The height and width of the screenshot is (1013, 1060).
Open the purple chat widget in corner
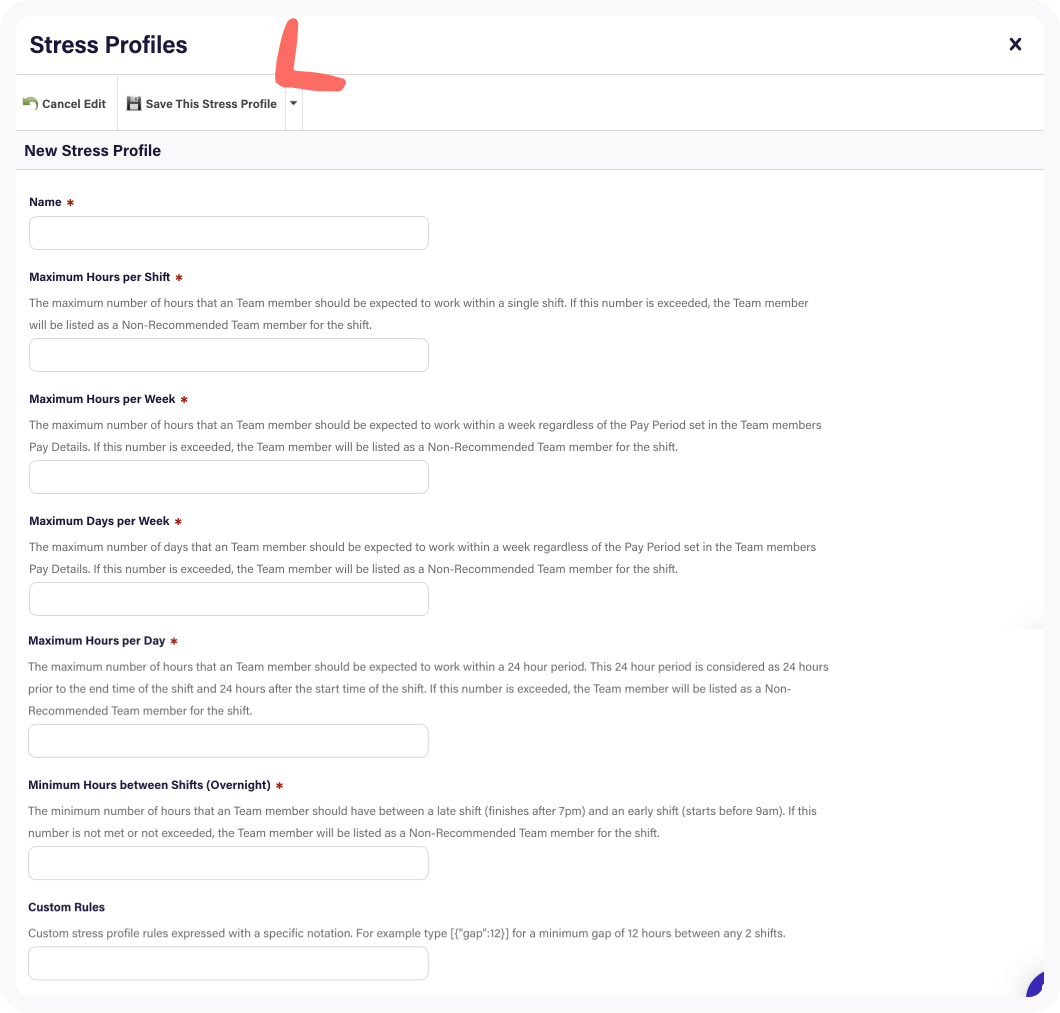tap(1035, 984)
